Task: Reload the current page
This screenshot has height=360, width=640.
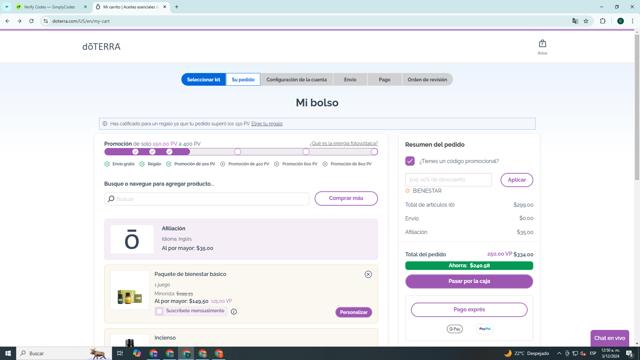Action: coord(31,21)
